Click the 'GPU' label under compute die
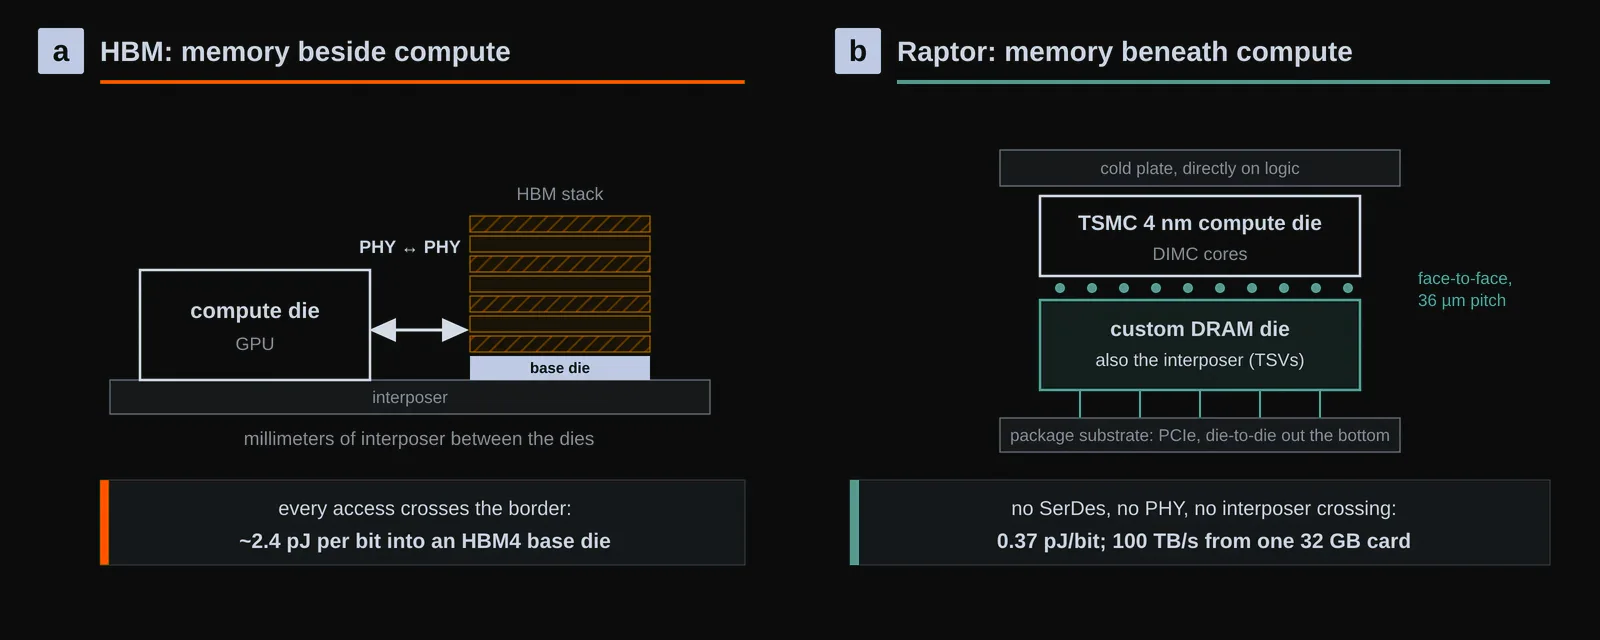Image resolution: width=1600 pixels, height=640 pixels. point(255,344)
